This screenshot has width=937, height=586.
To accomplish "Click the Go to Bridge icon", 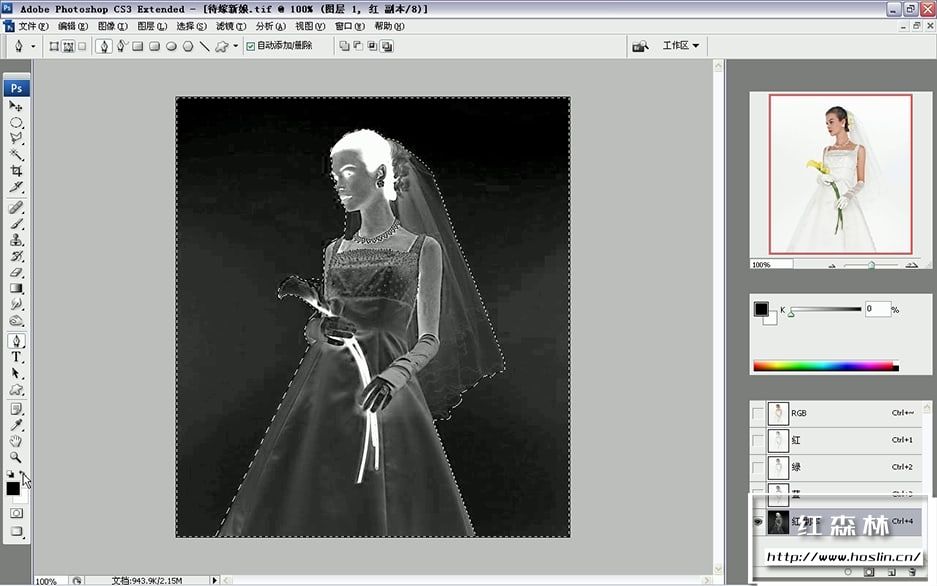I will pos(640,46).
